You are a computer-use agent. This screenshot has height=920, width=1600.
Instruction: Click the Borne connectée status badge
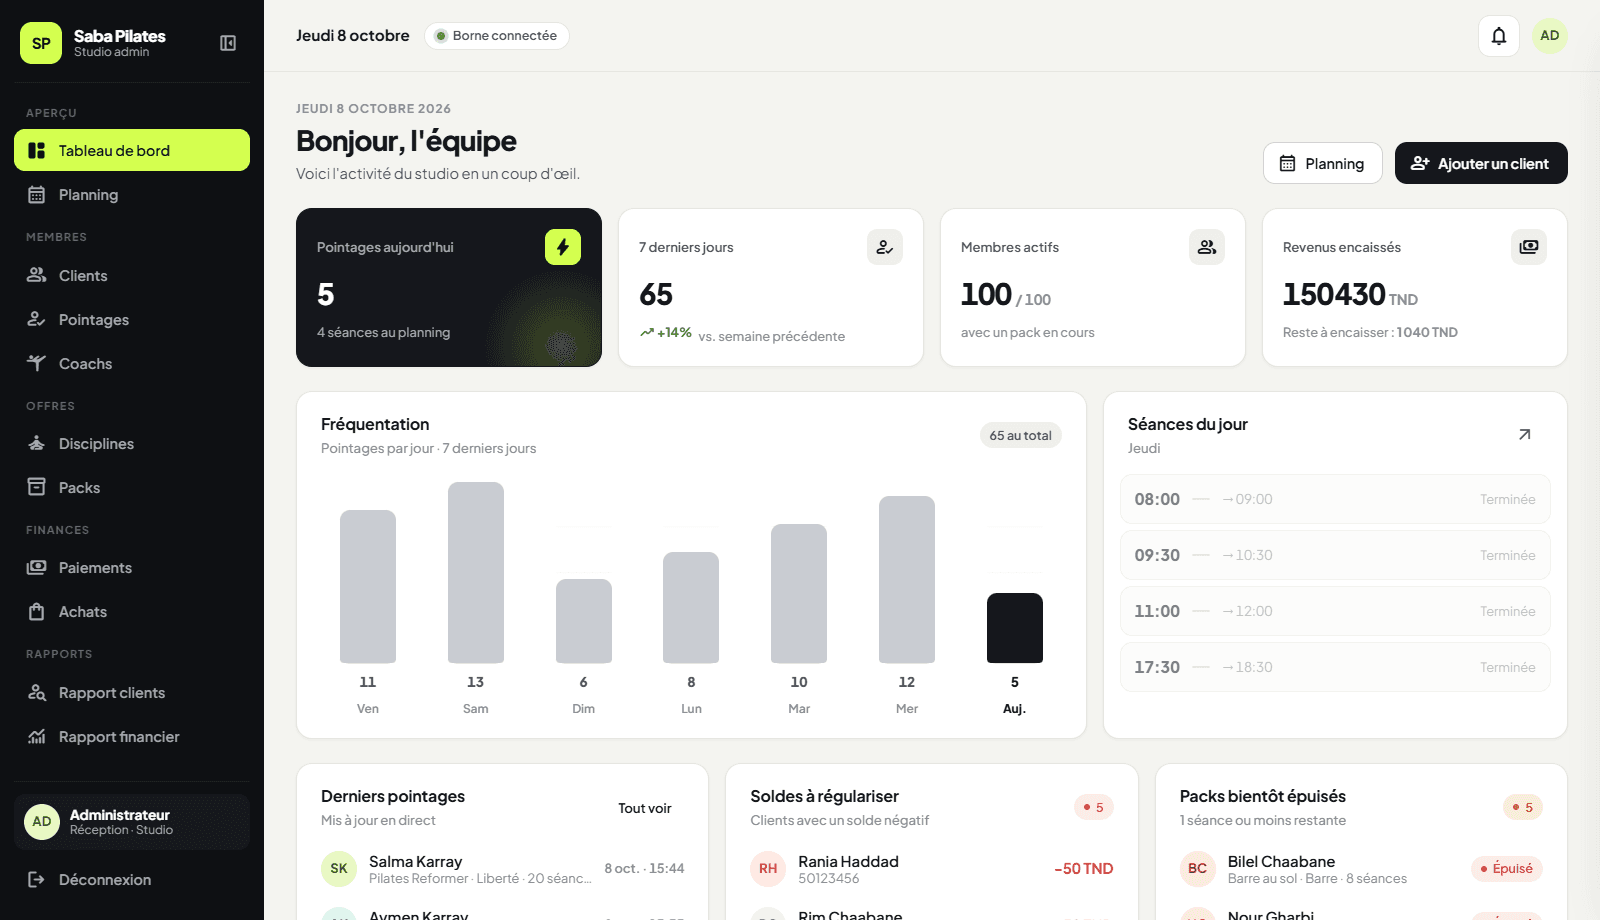click(x=497, y=36)
